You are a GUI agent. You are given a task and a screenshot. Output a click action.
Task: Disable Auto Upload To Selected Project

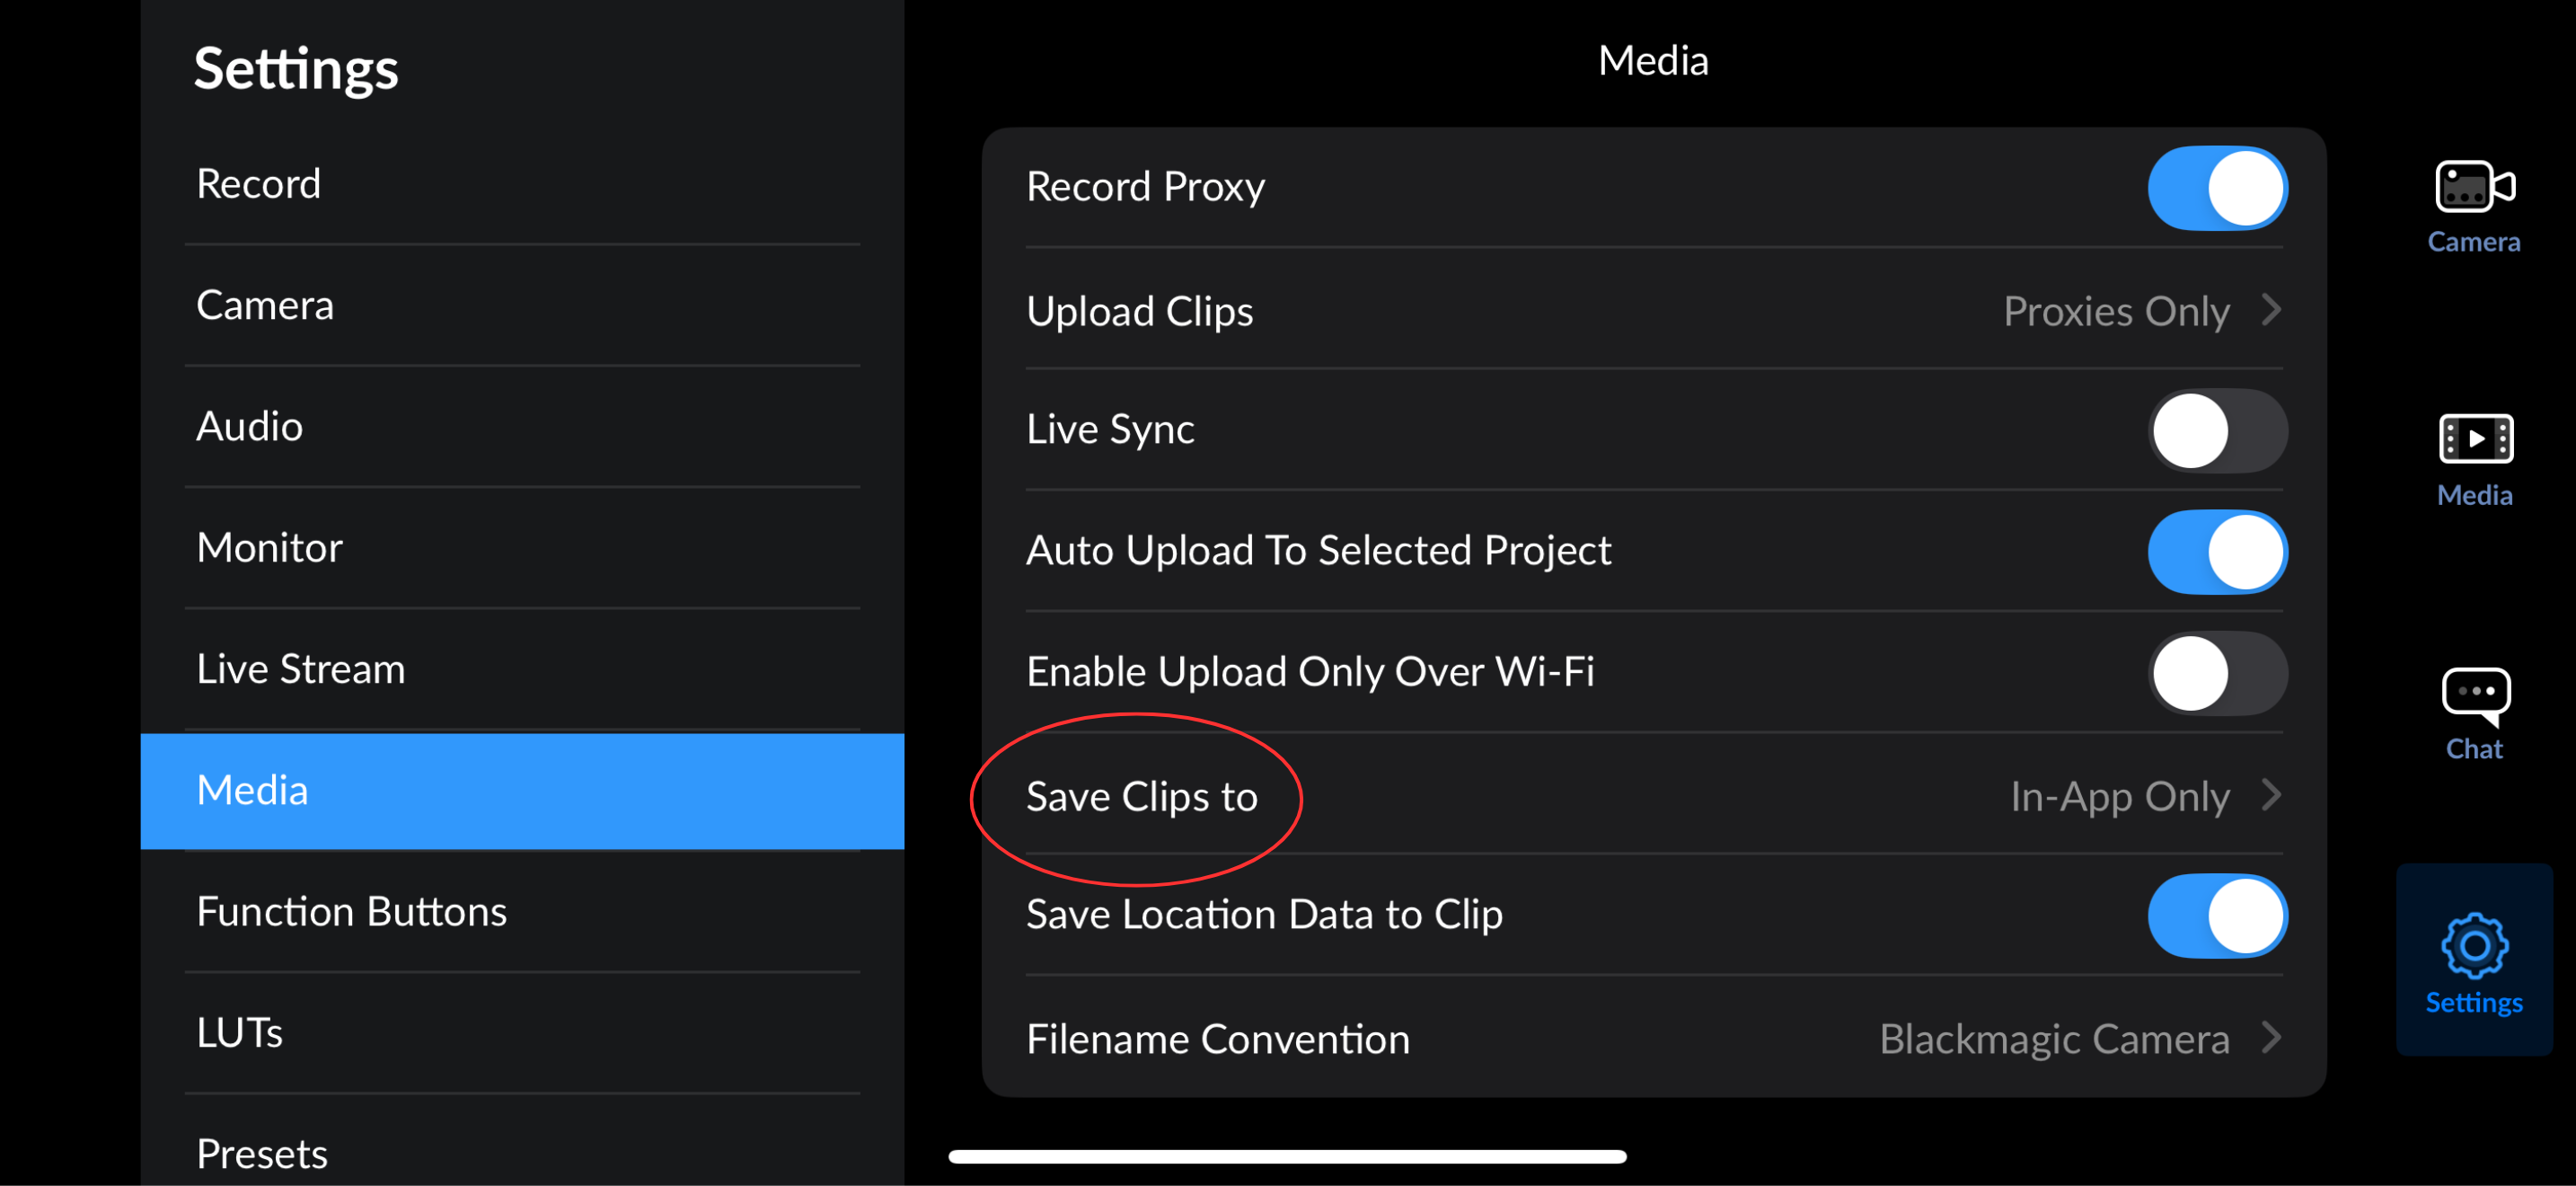[x=2216, y=551]
